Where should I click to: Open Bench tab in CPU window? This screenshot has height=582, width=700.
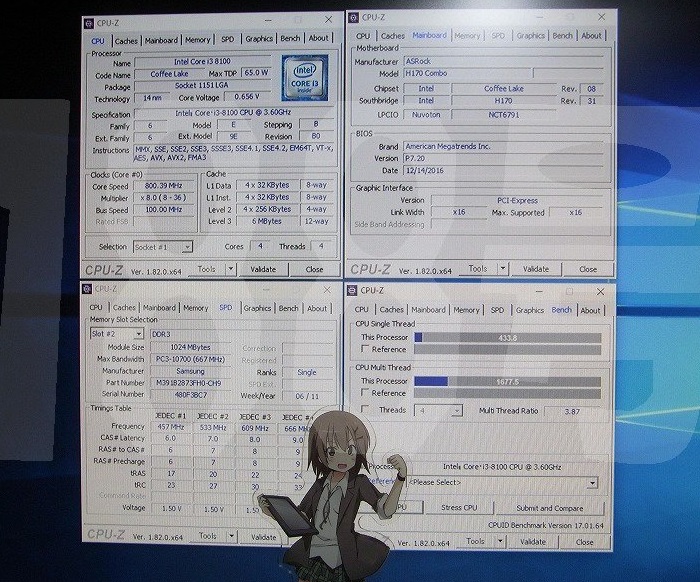click(x=290, y=38)
